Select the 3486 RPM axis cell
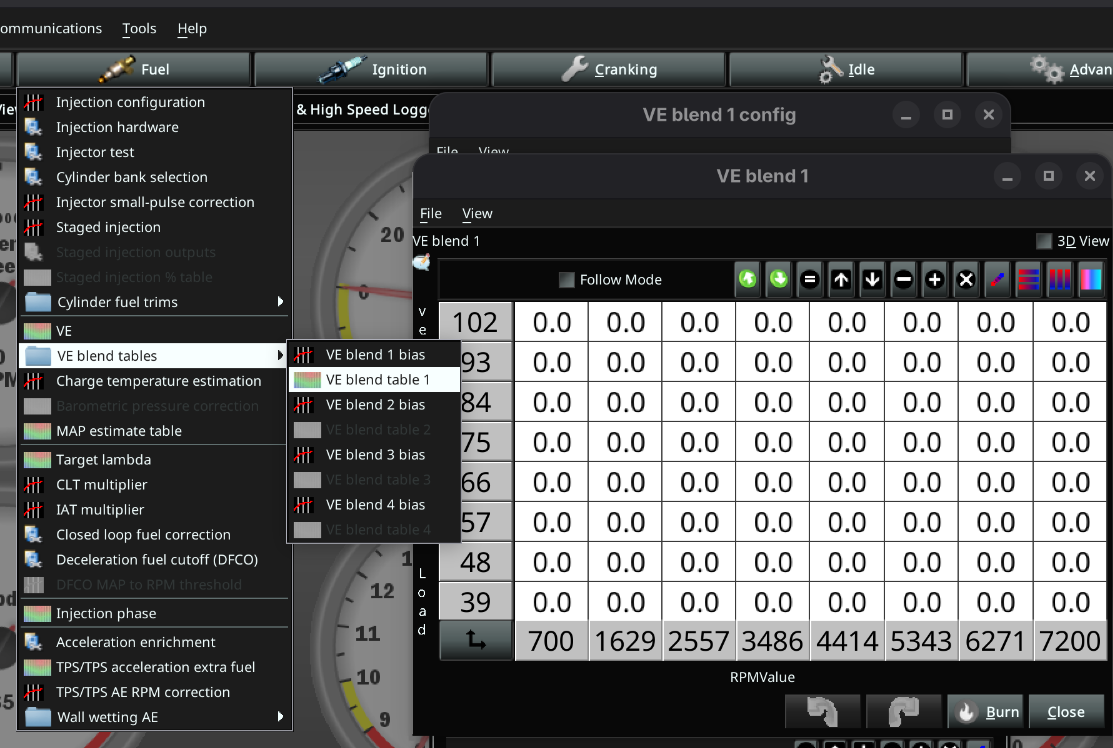Image resolution: width=1113 pixels, height=748 pixels. point(773,641)
